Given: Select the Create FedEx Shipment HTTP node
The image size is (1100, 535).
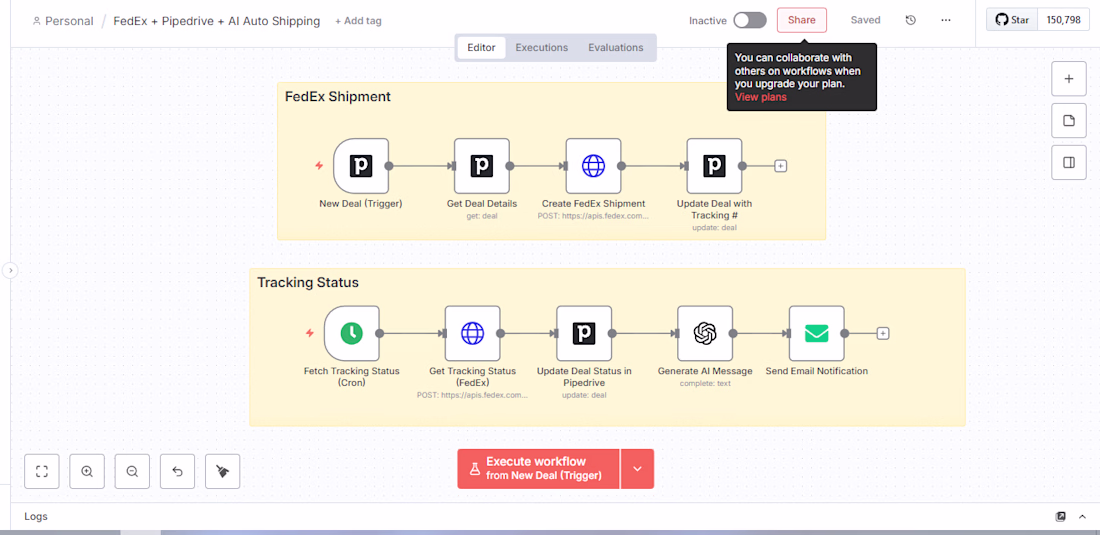Looking at the screenshot, I should (593, 166).
